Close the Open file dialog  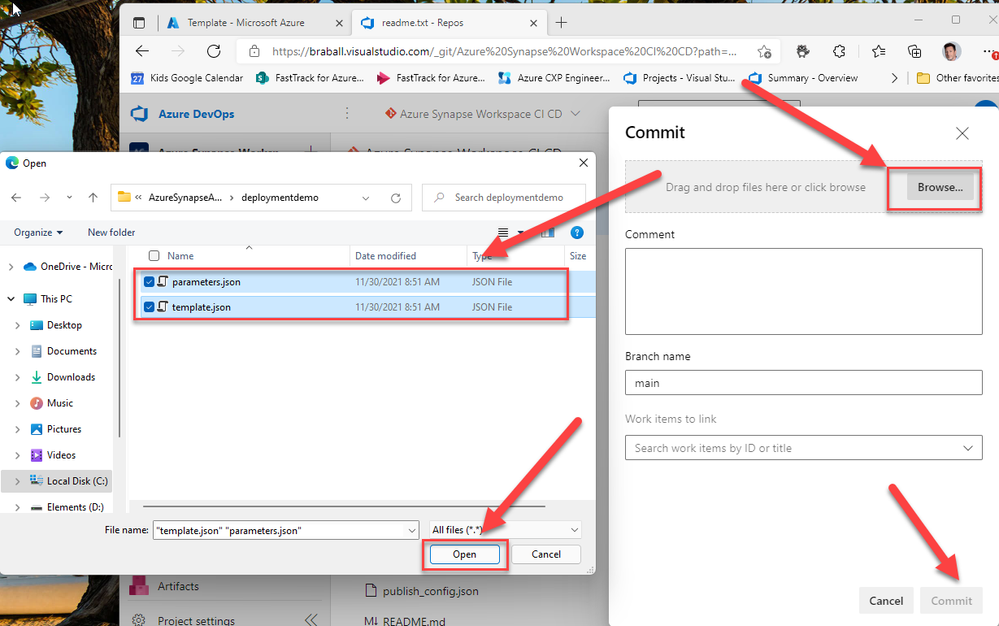point(583,163)
